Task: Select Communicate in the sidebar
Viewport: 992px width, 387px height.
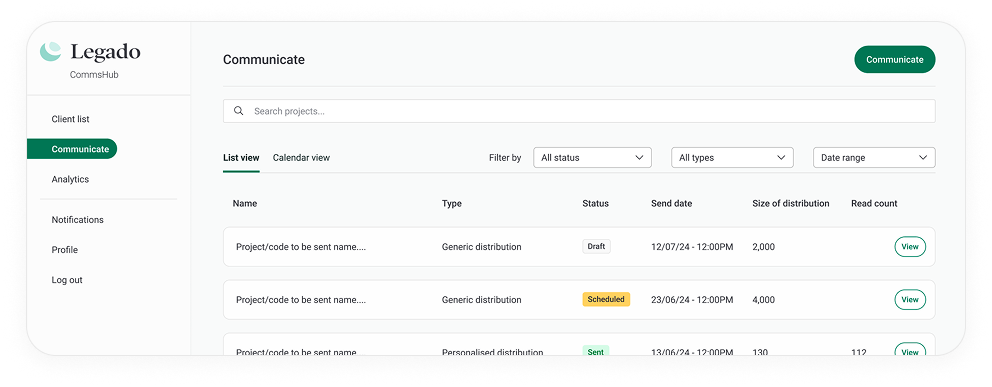Action: [x=72, y=149]
